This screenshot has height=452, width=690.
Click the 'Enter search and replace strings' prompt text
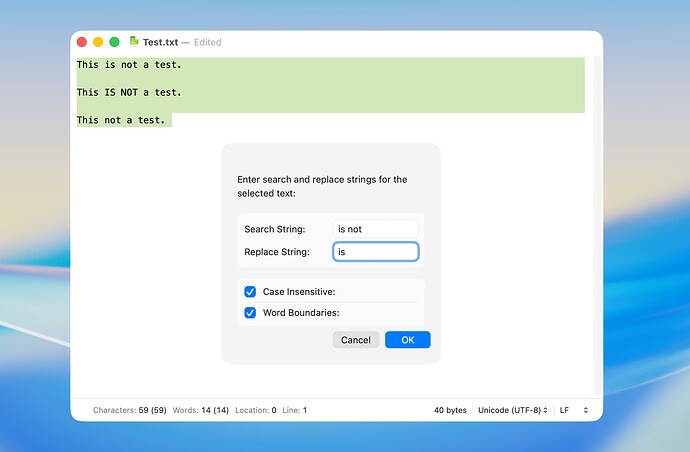coord(322,186)
